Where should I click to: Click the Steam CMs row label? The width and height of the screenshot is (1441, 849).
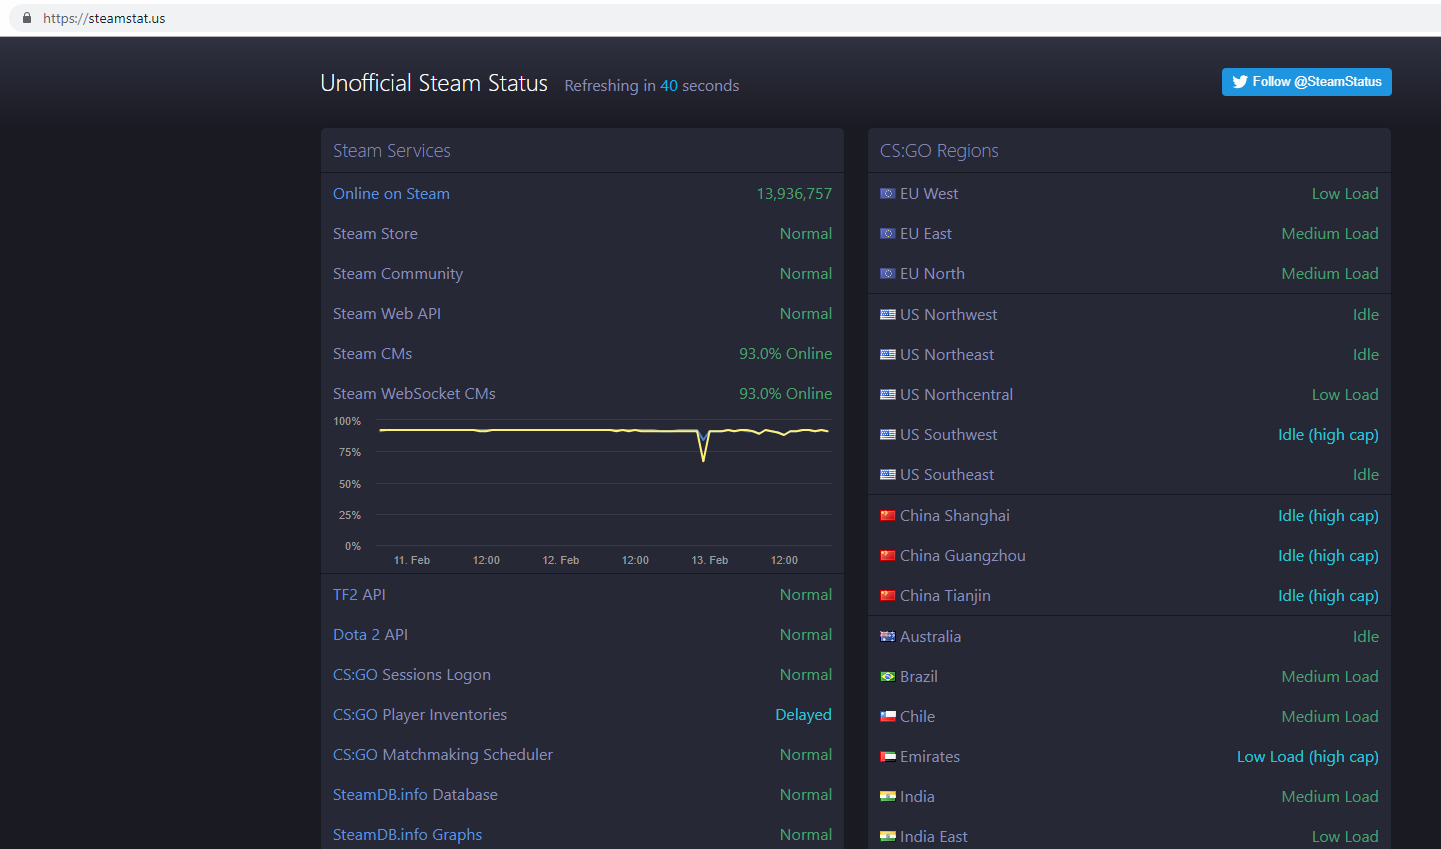(x=372, y=354)
